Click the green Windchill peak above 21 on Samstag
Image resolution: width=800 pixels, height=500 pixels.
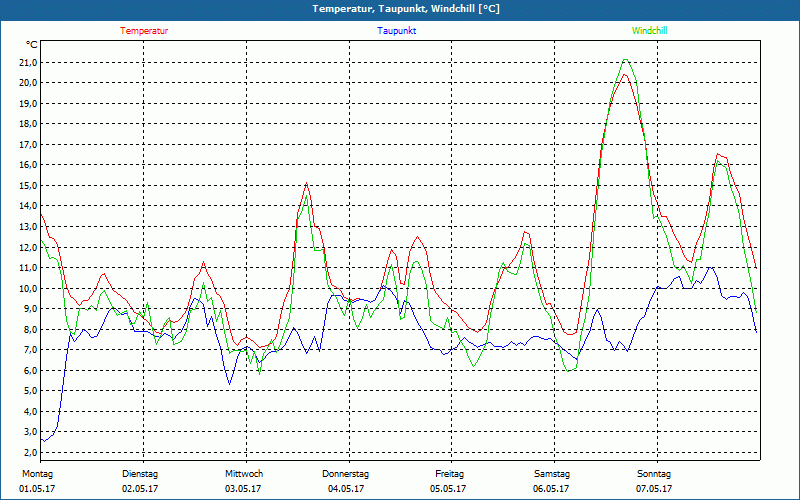point(626,60)
